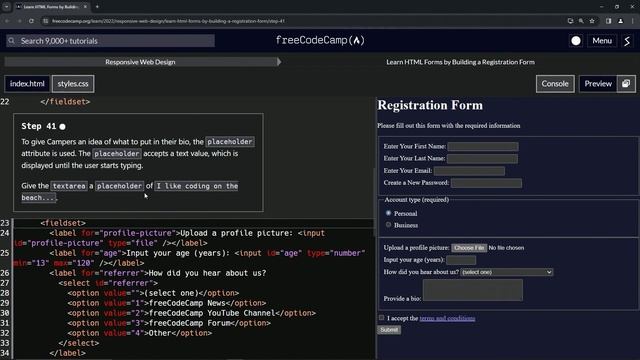Click the closing select tag on line 33
Image resolution: width=640 pixels, height=360 pixels.
(79, 343)
